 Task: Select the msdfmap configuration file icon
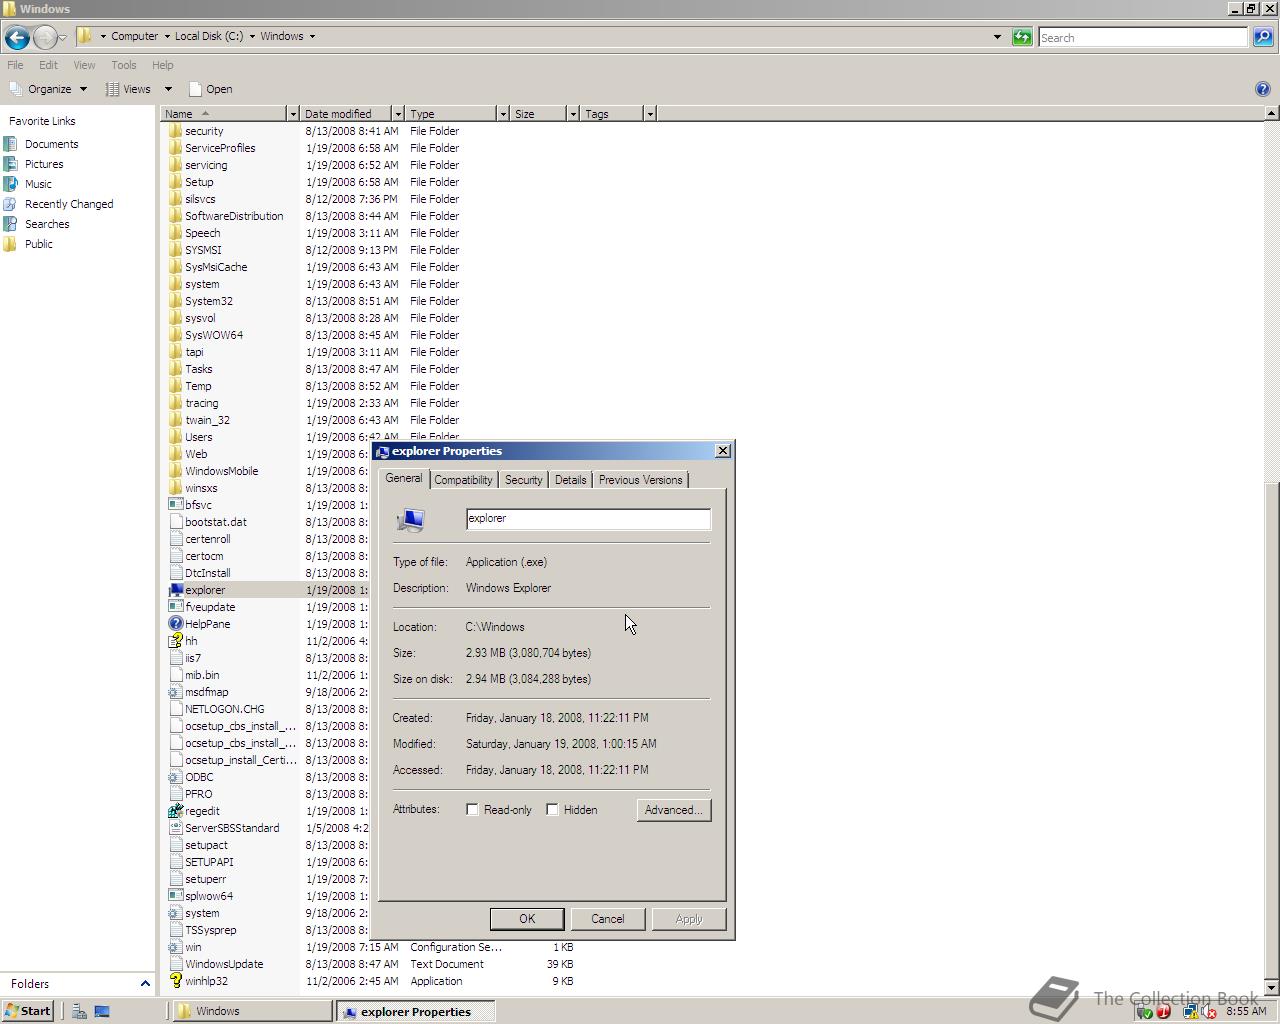(176, 692)
